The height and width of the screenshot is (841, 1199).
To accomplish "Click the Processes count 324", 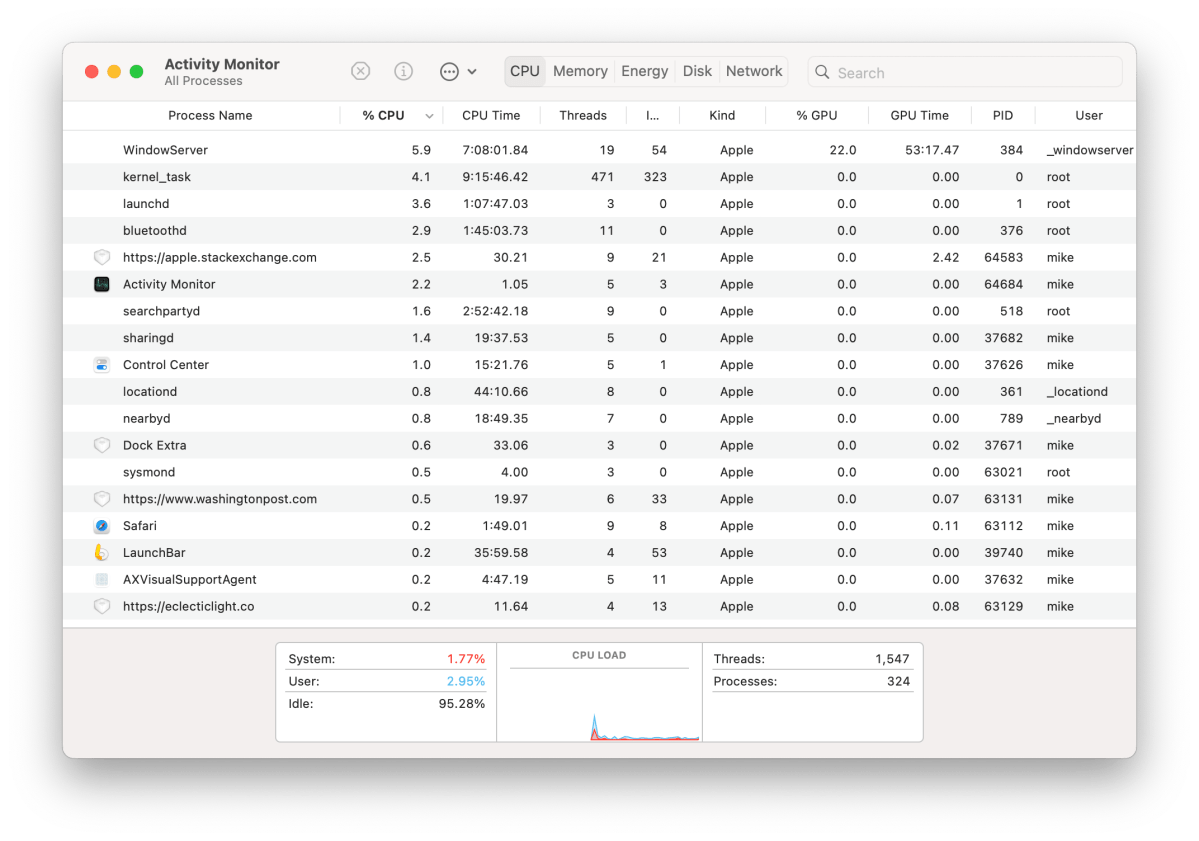I will (898, 681).
